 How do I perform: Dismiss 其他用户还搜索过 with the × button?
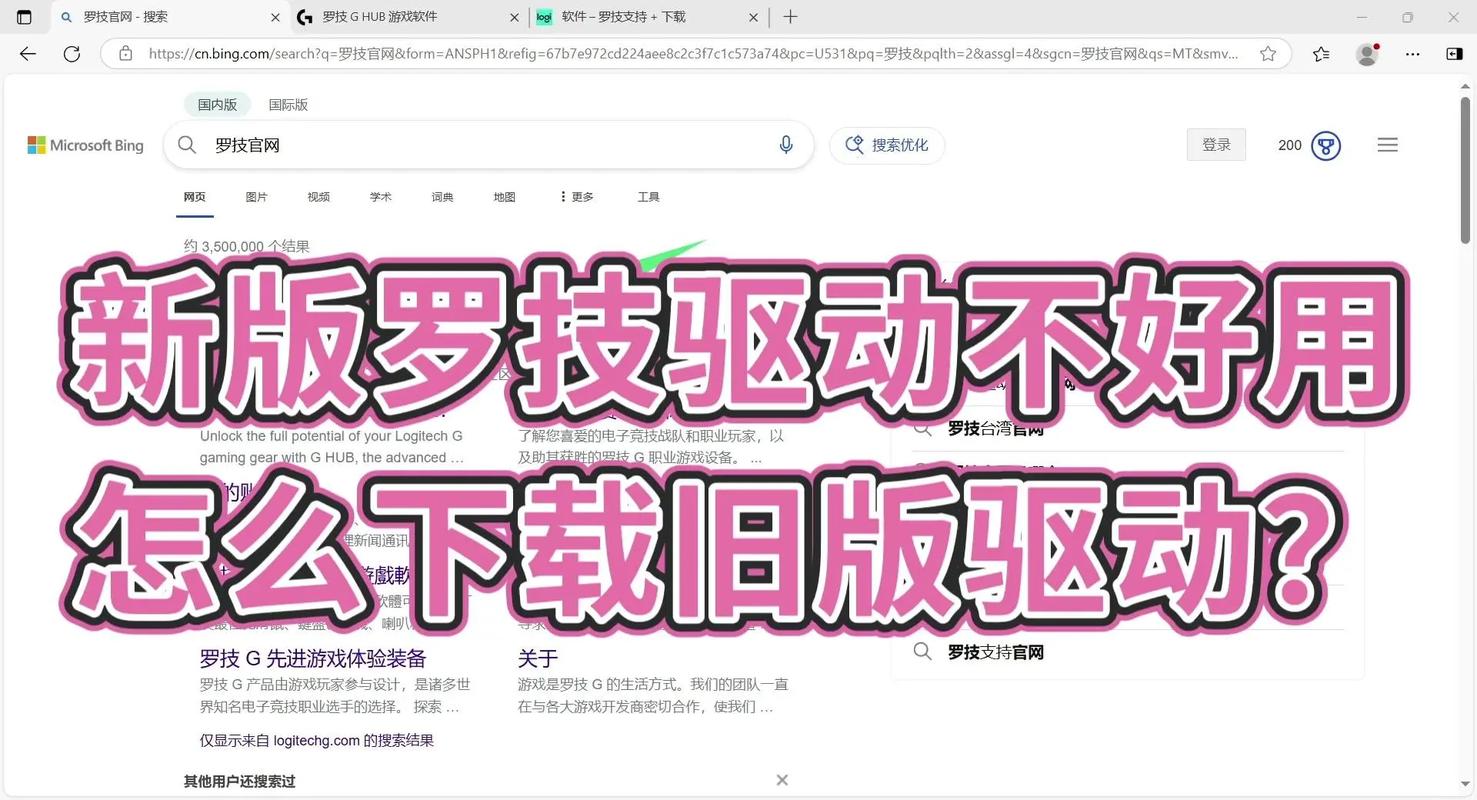[781, 780]
